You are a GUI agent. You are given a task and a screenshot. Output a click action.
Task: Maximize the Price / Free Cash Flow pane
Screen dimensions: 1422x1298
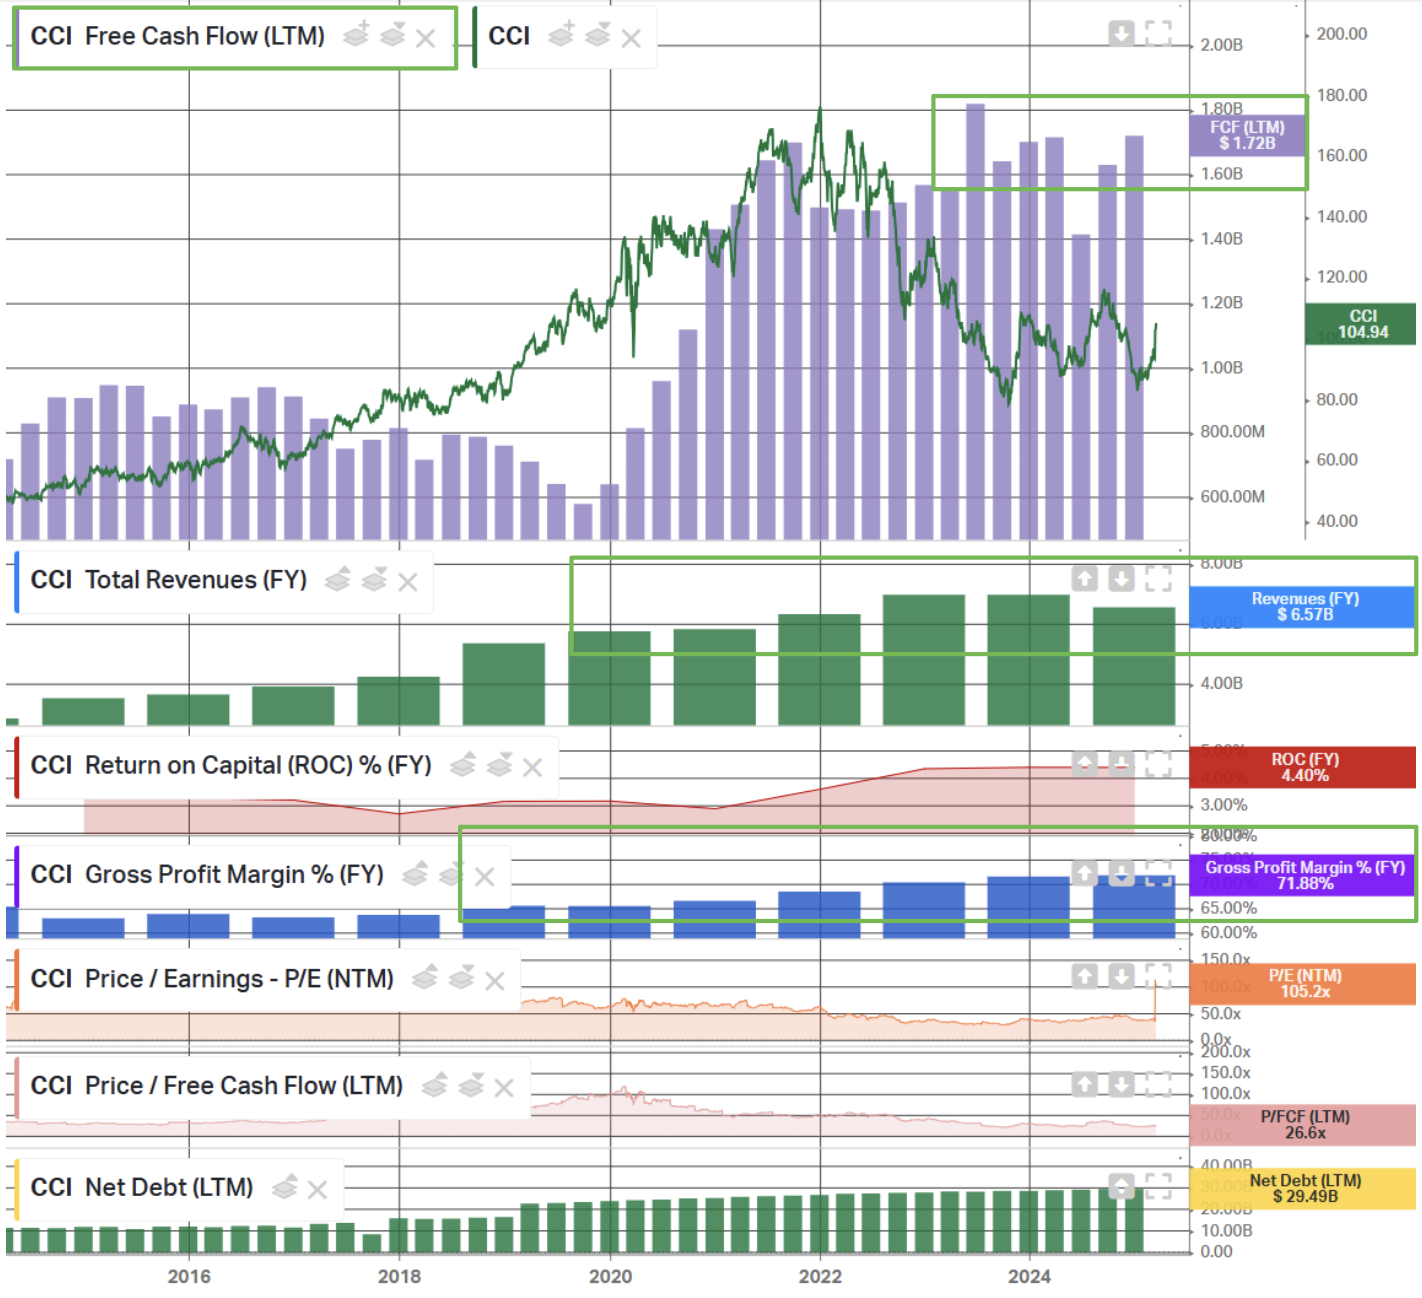coord(1158,1084)
